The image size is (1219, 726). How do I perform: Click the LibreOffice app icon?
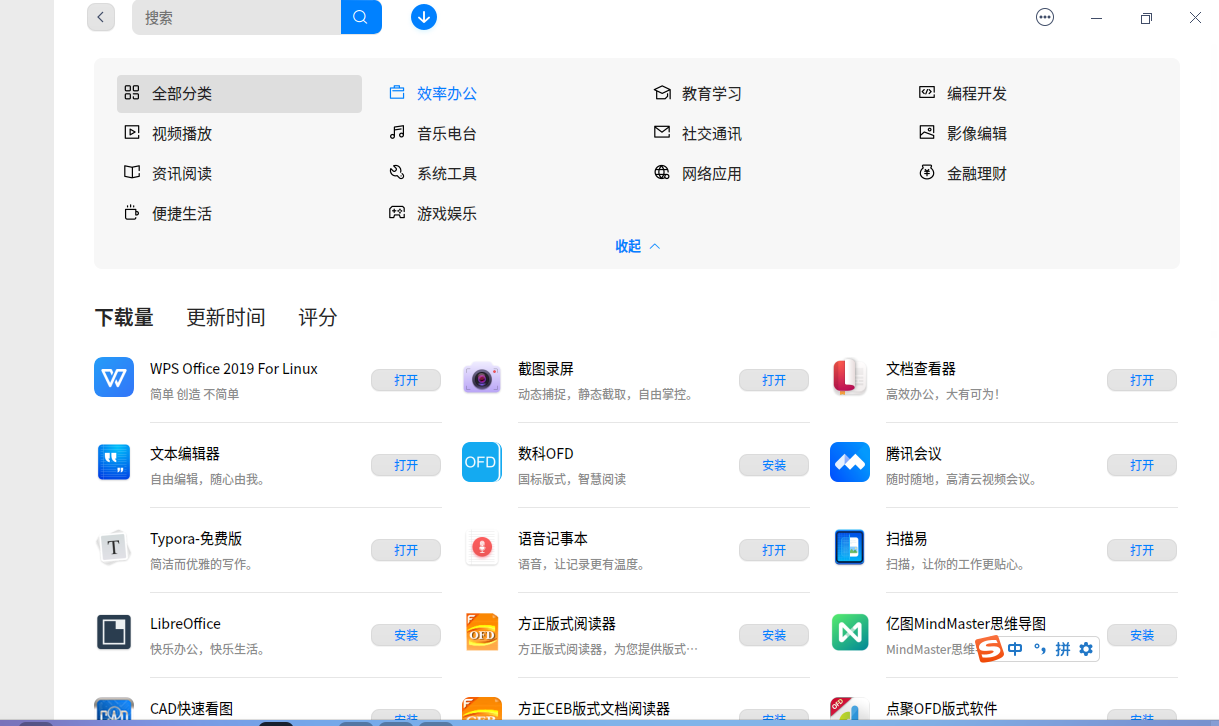tap(113, 632)
